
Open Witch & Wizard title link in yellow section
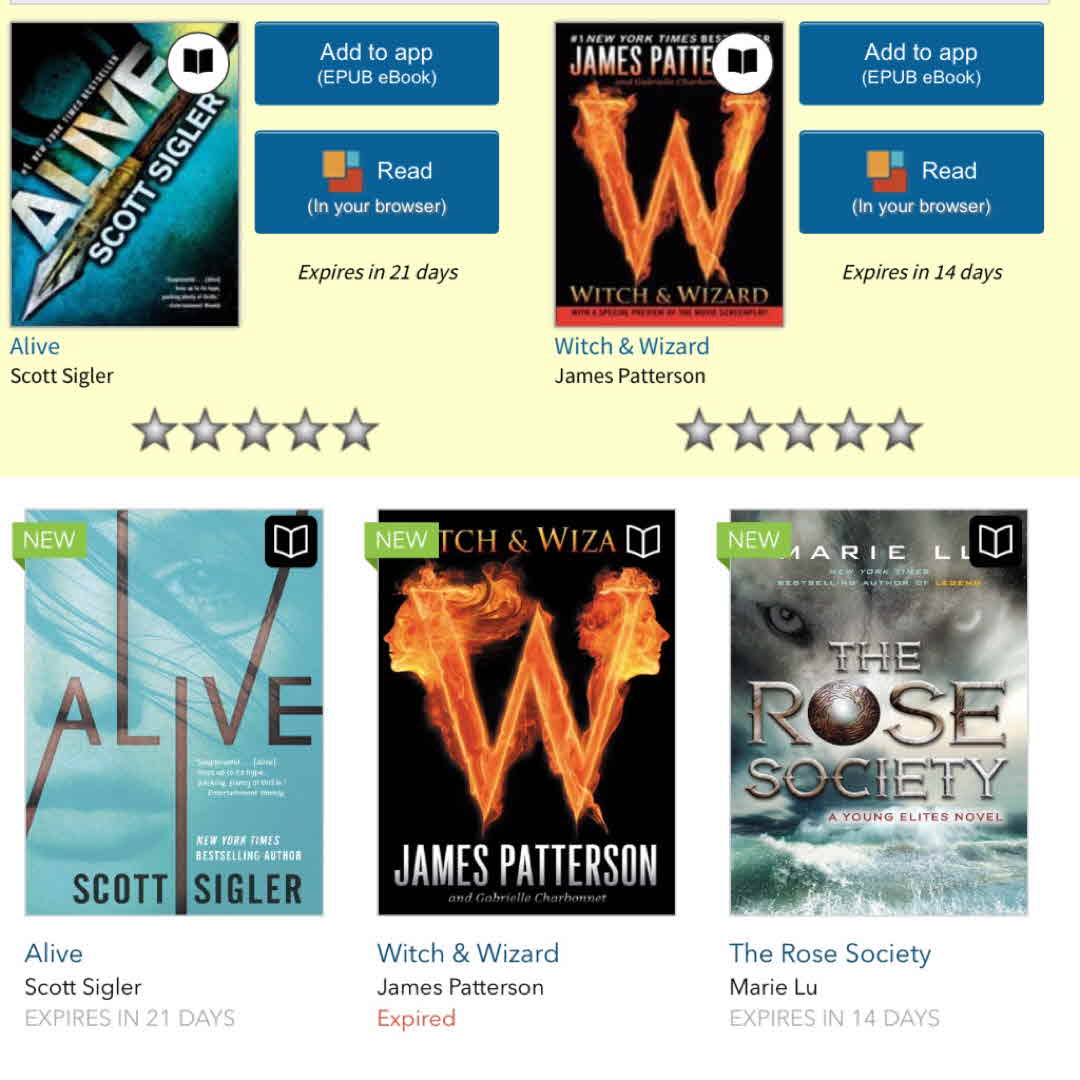632,346
